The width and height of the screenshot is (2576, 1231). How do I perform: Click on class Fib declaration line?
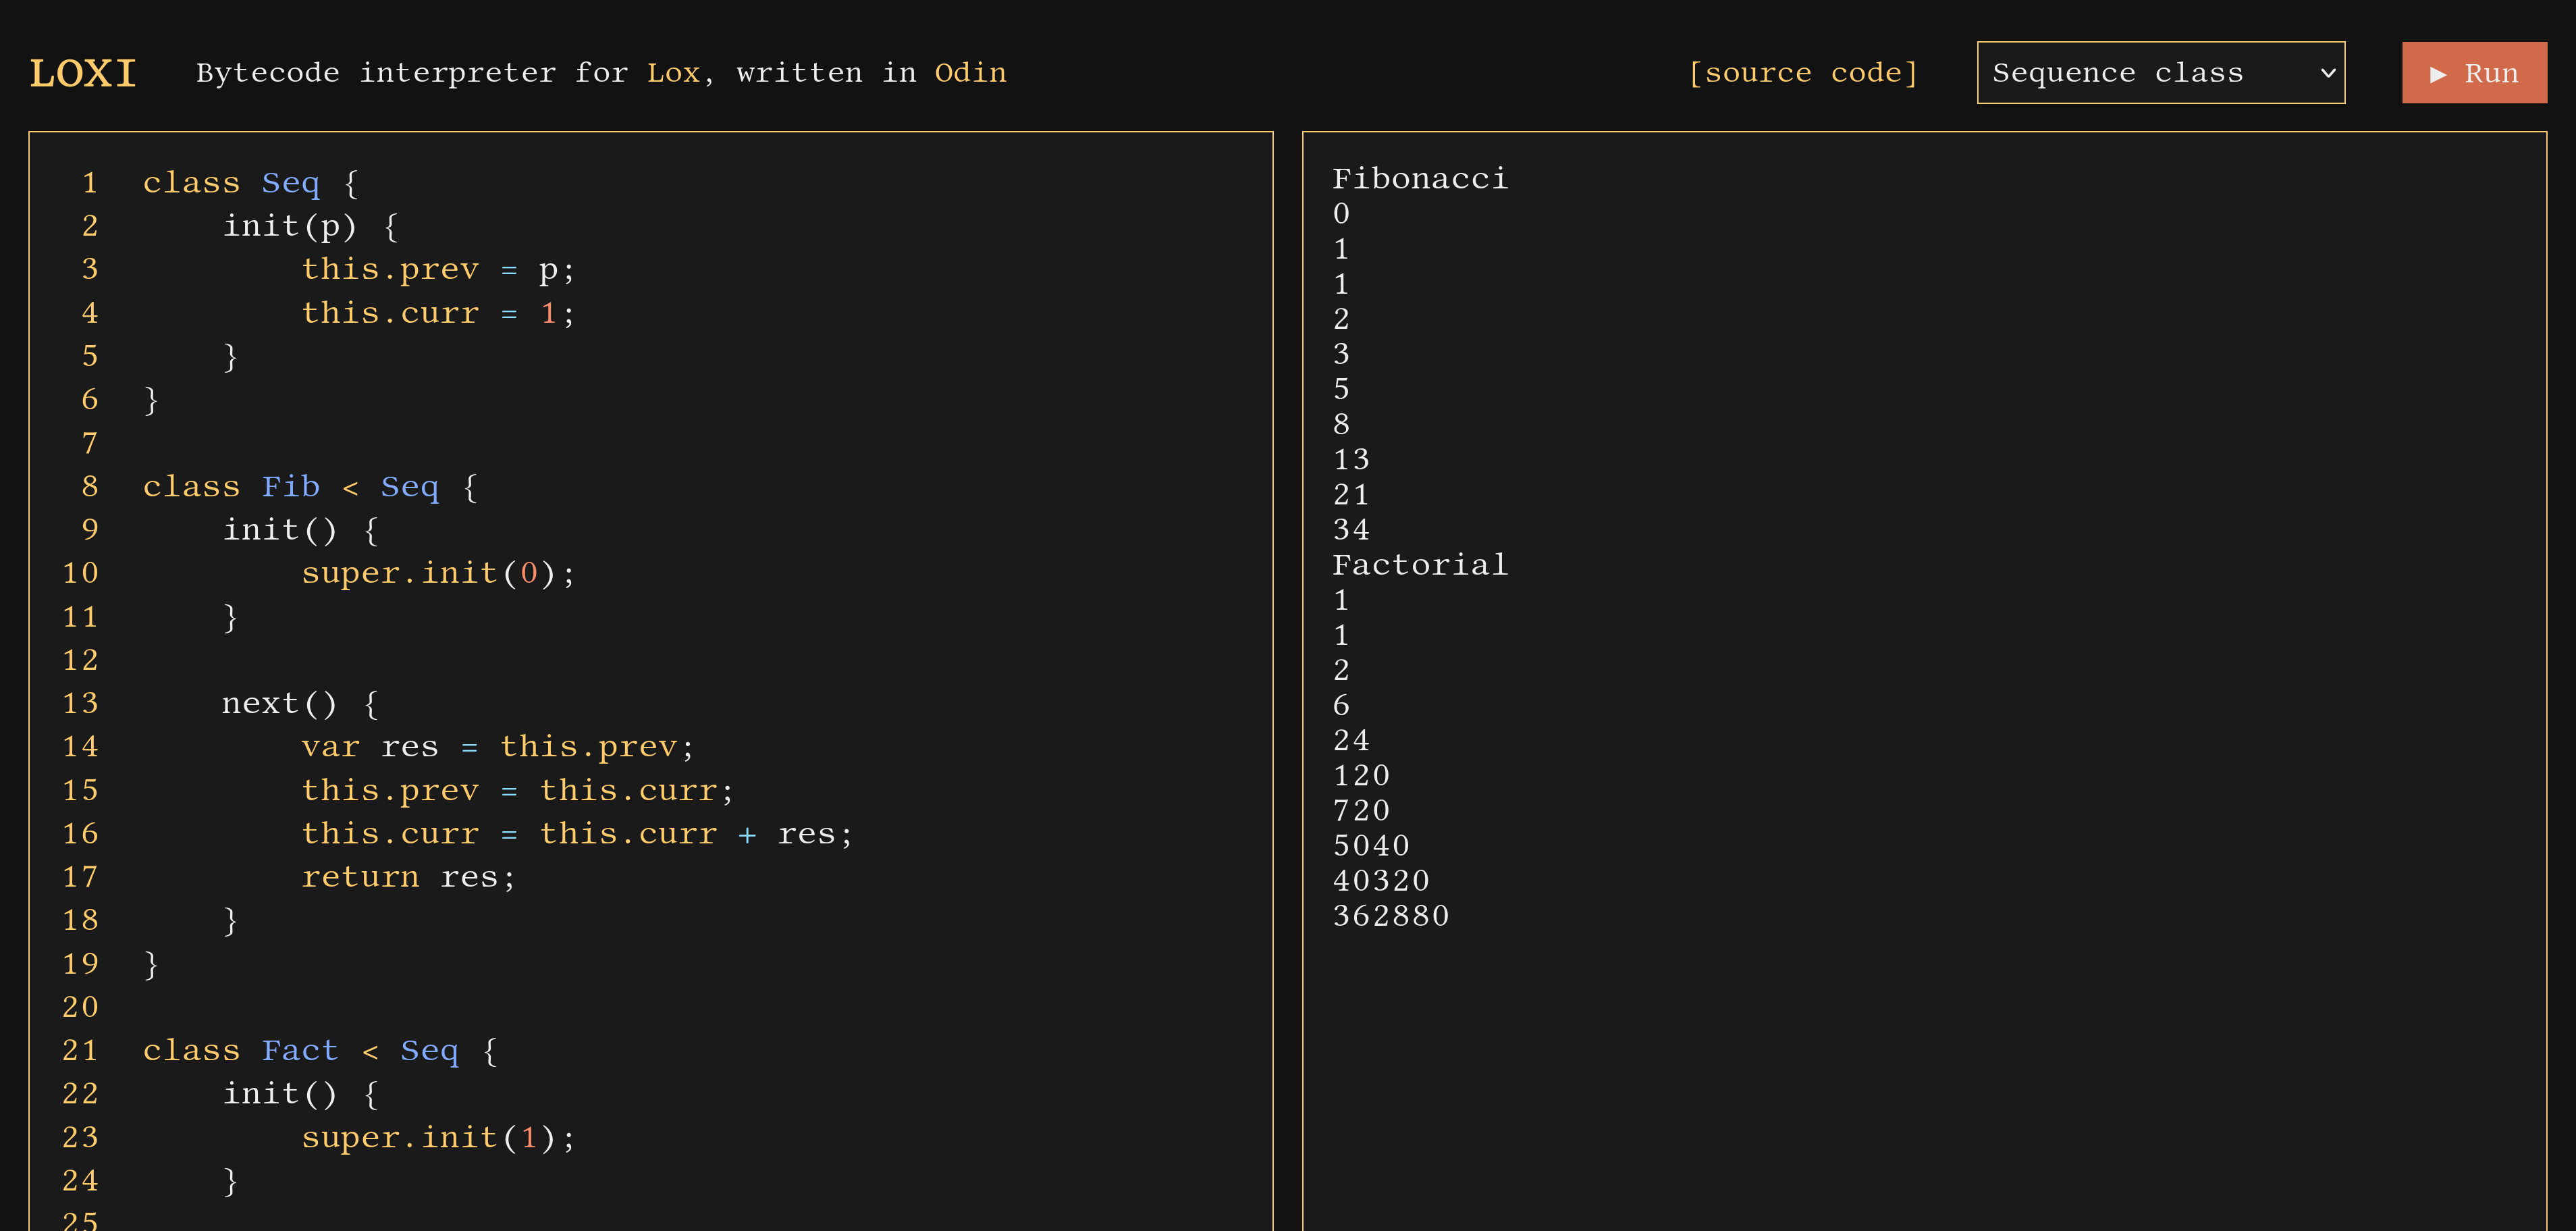[x=310, y=487]
